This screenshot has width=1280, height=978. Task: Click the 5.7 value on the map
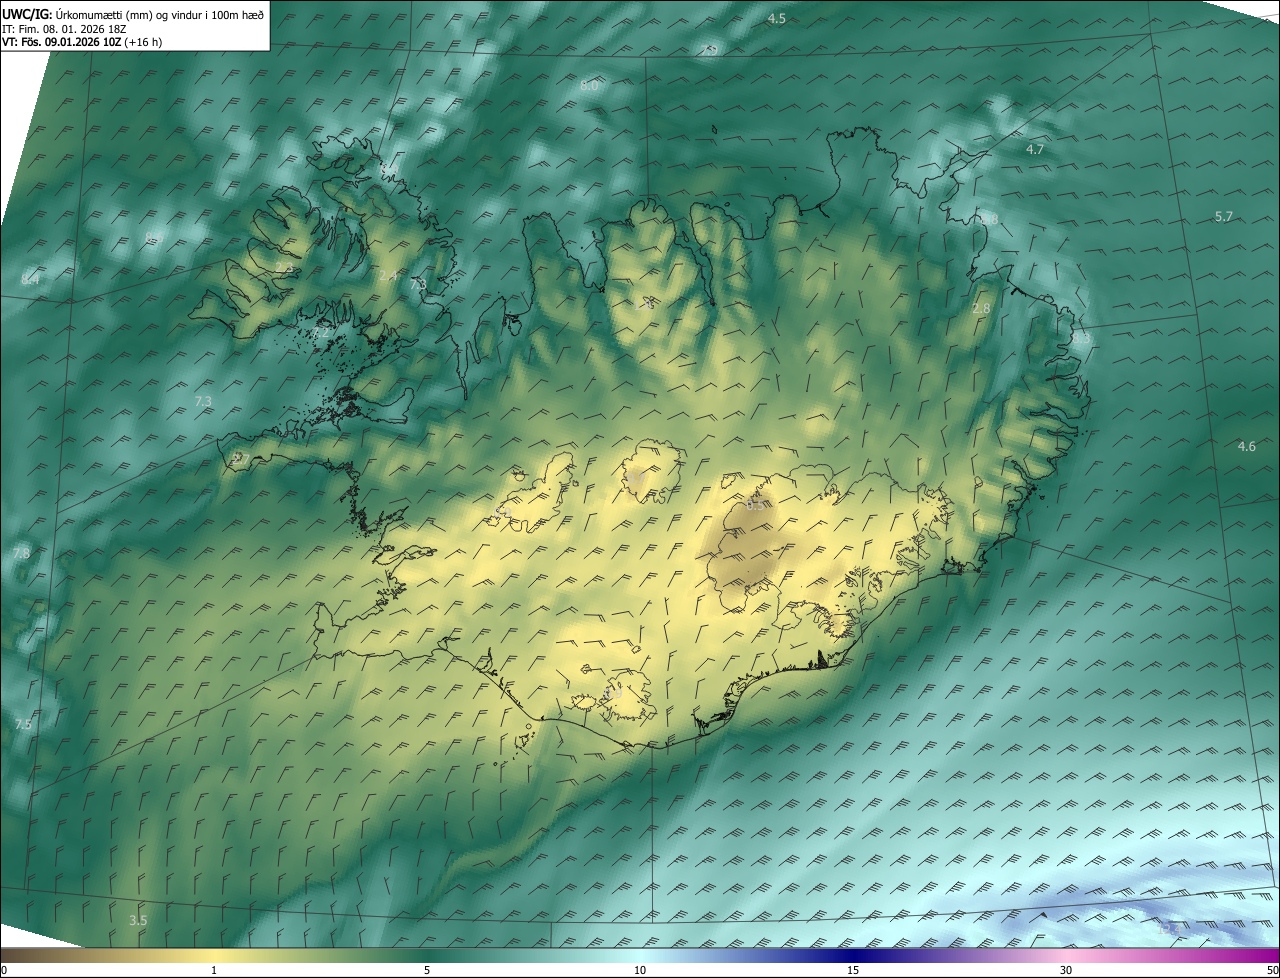click(x=1223, y=217)
